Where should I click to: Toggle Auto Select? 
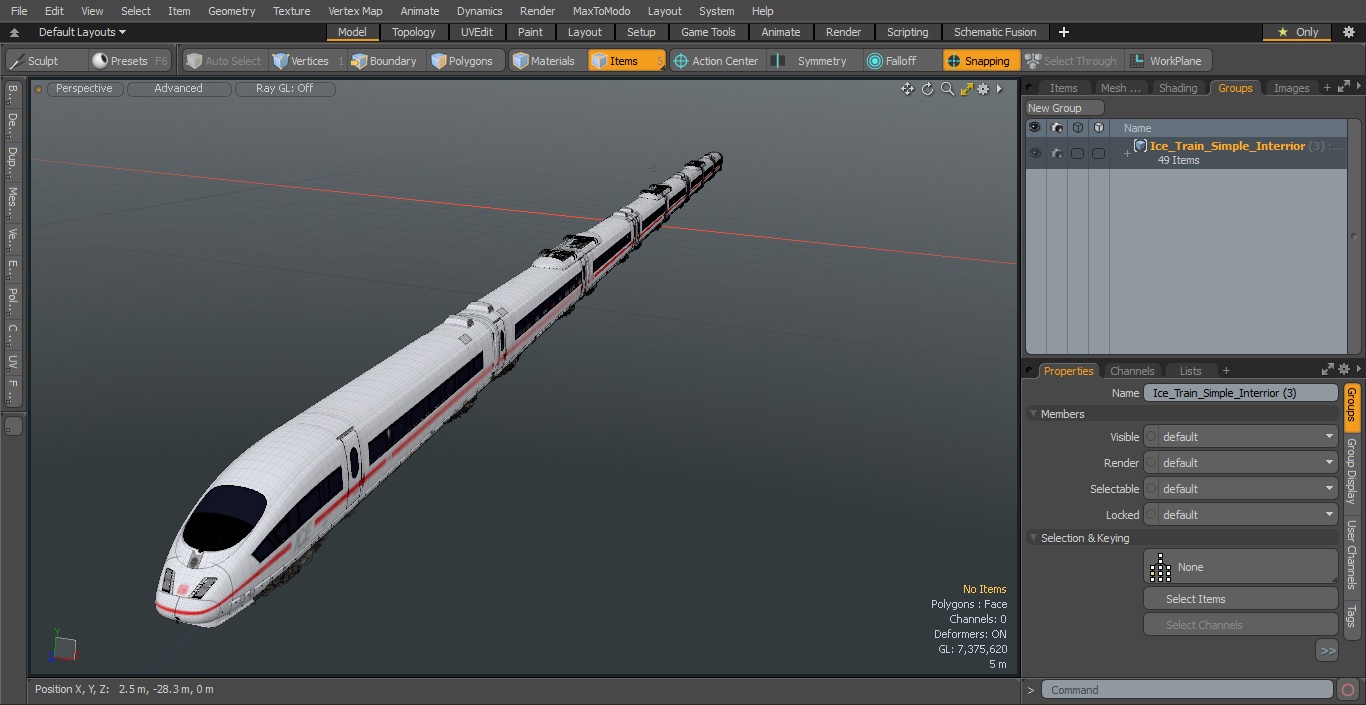pos(224,61)
